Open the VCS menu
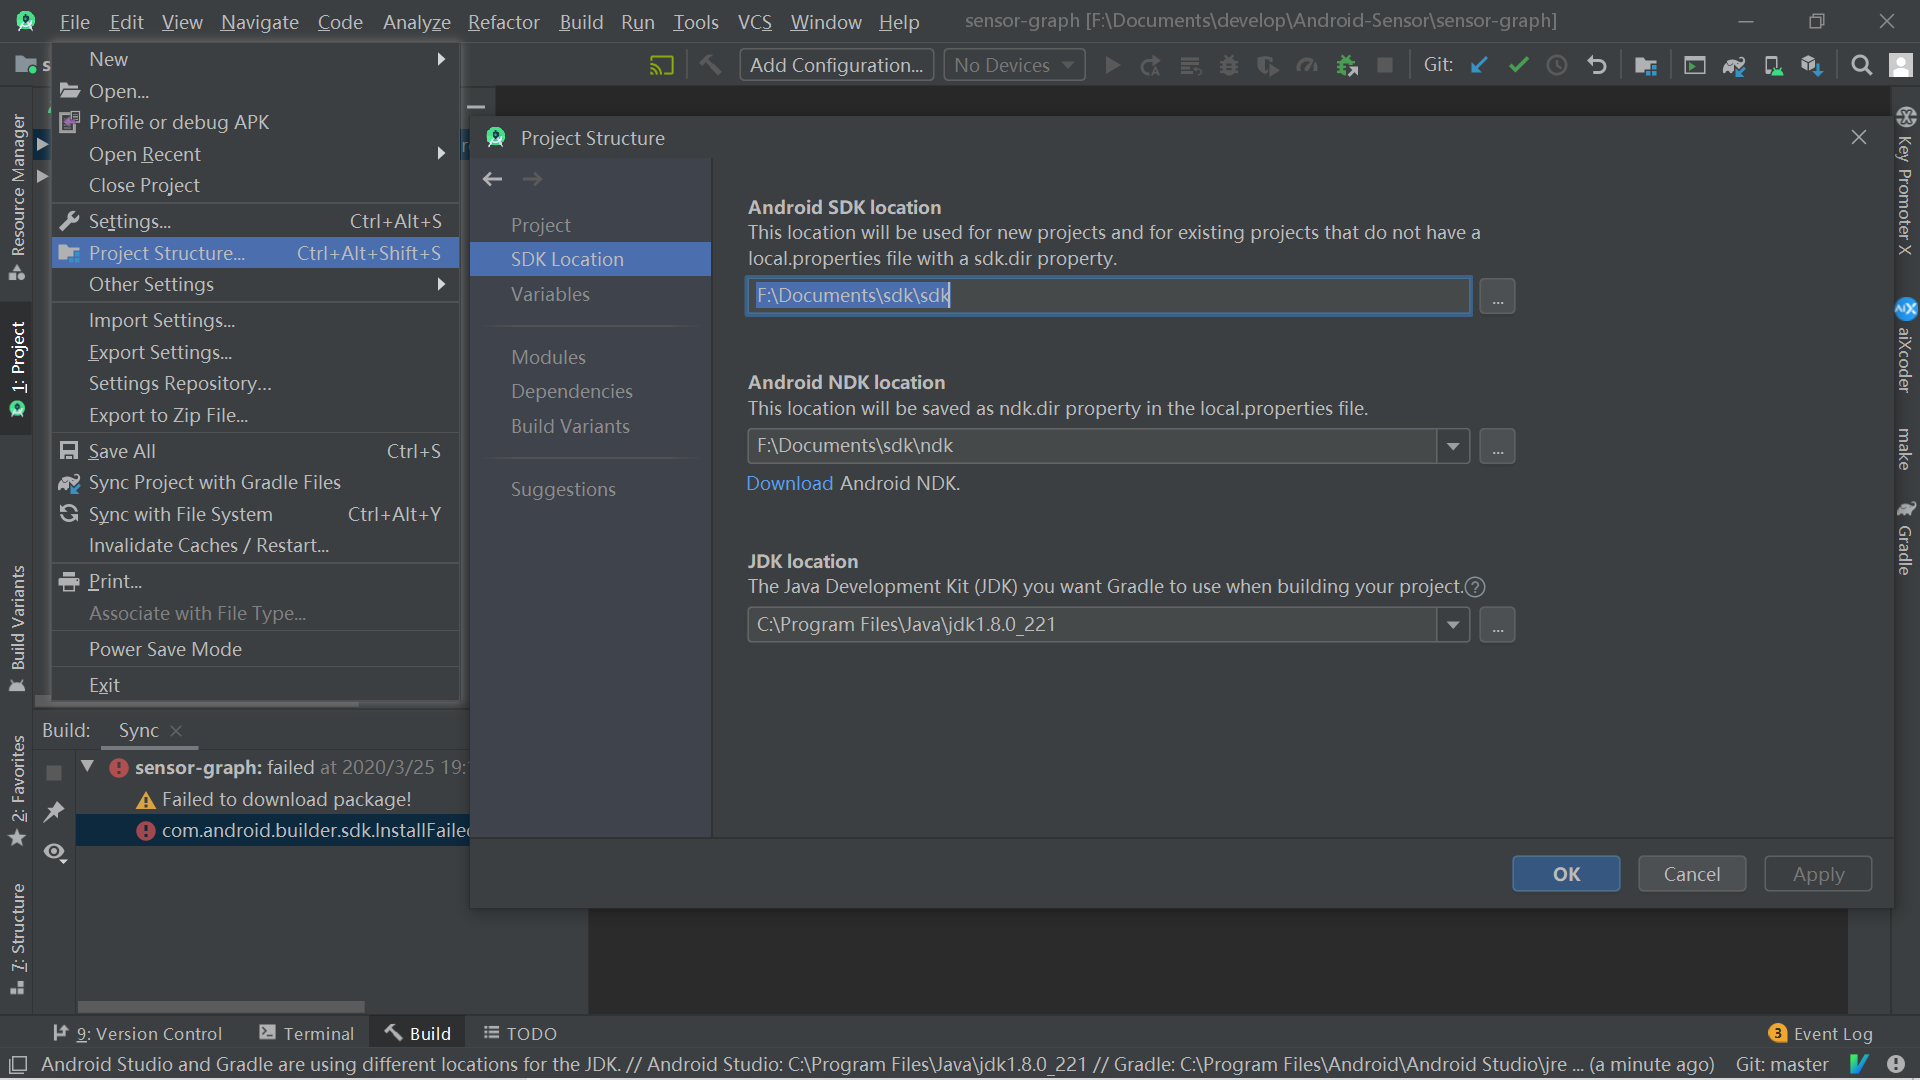Viewport: 1920px width, 1080px height. pos(754,22)
